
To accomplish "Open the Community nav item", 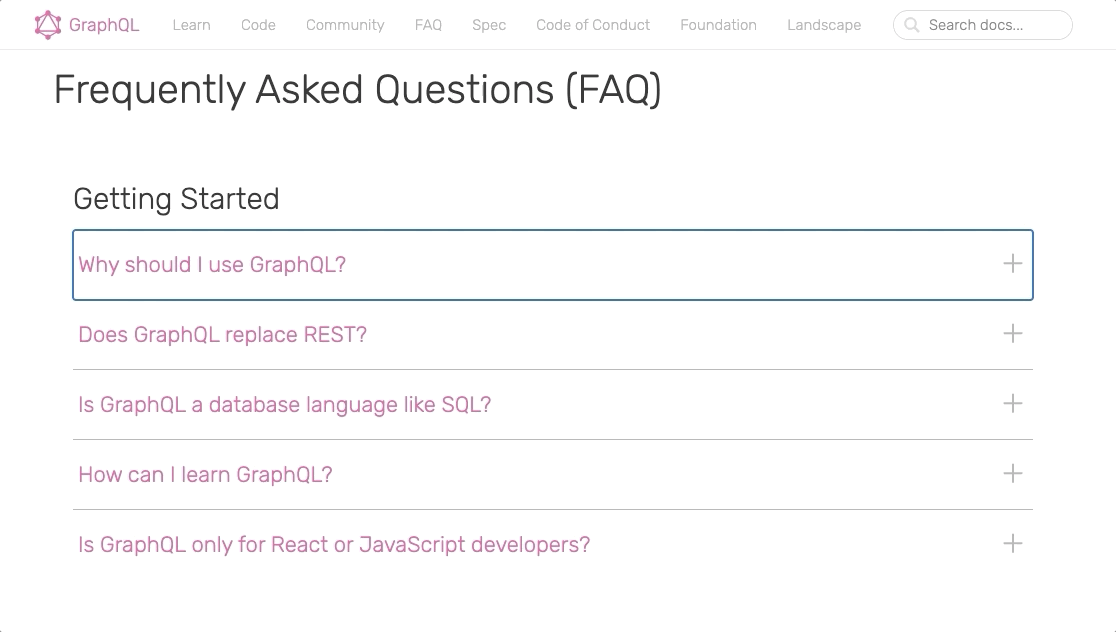I will click(345, 25).
